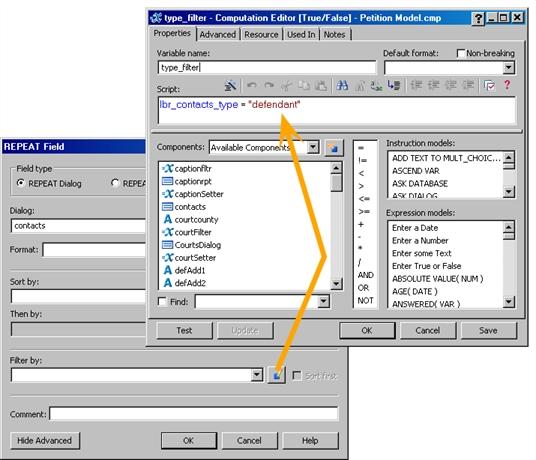
Task: Click Hide Advanced in REPEAT Field dialog
Action: (x=45, y=441)
